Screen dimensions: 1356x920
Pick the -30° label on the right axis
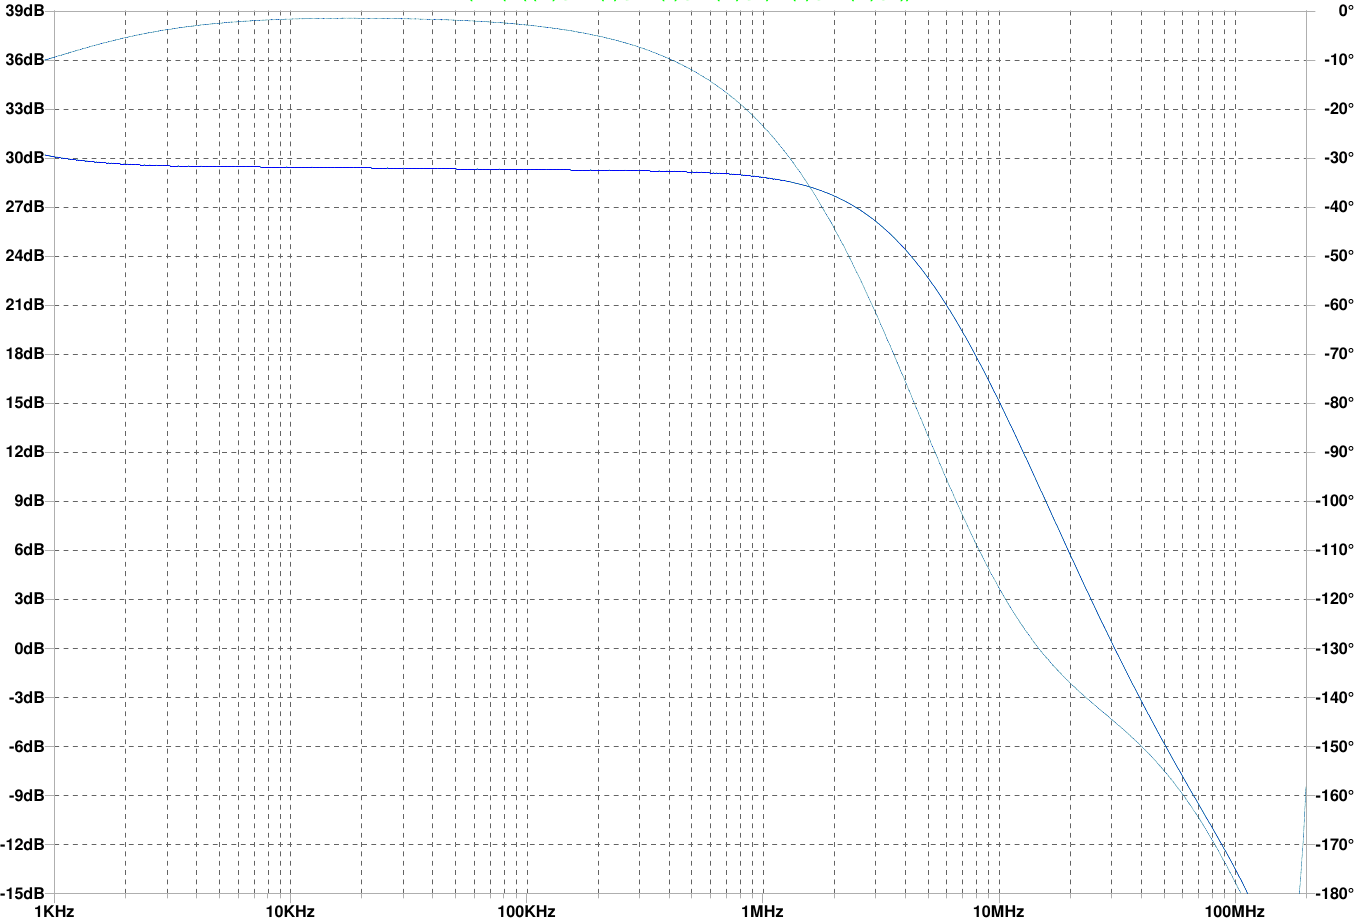point(1337,158)
